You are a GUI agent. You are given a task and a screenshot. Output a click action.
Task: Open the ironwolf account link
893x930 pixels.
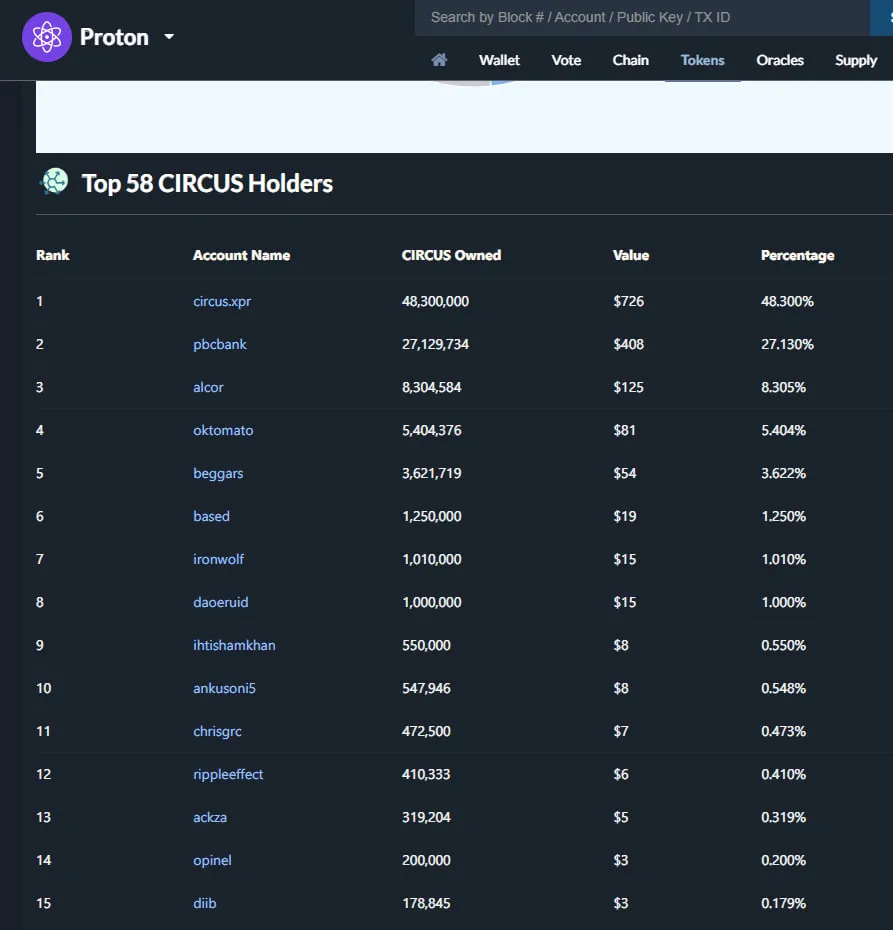tap(218, 559)
